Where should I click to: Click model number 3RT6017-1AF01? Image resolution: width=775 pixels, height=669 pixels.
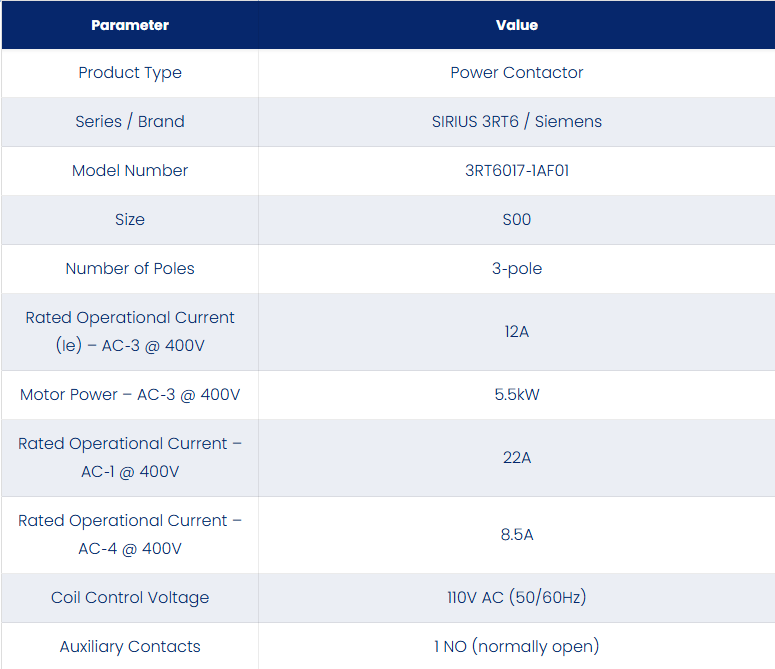coord(517,170)
